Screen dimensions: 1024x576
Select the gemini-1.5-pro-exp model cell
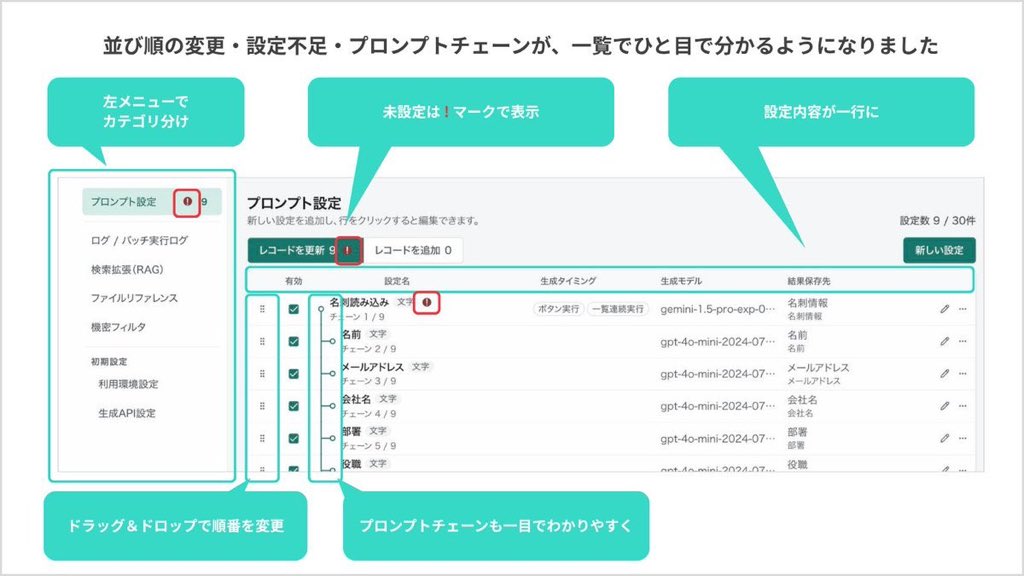tap(718, 309)
